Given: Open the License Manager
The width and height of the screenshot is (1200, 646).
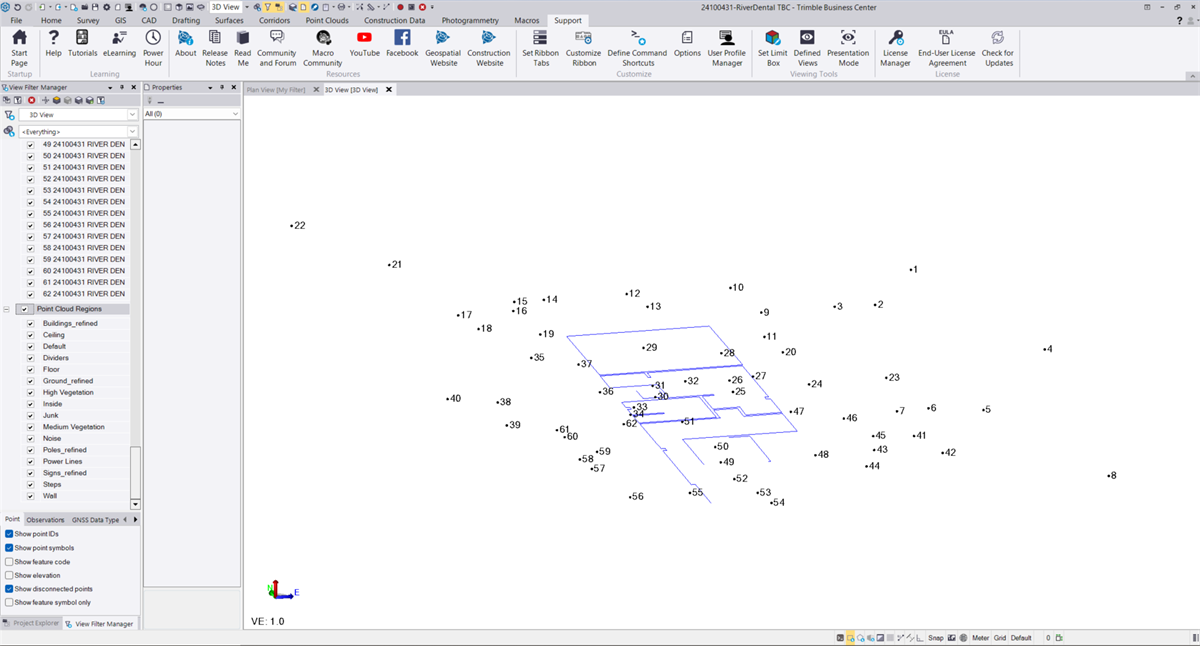Looking at the screenshot, I should tap(895, 48).
